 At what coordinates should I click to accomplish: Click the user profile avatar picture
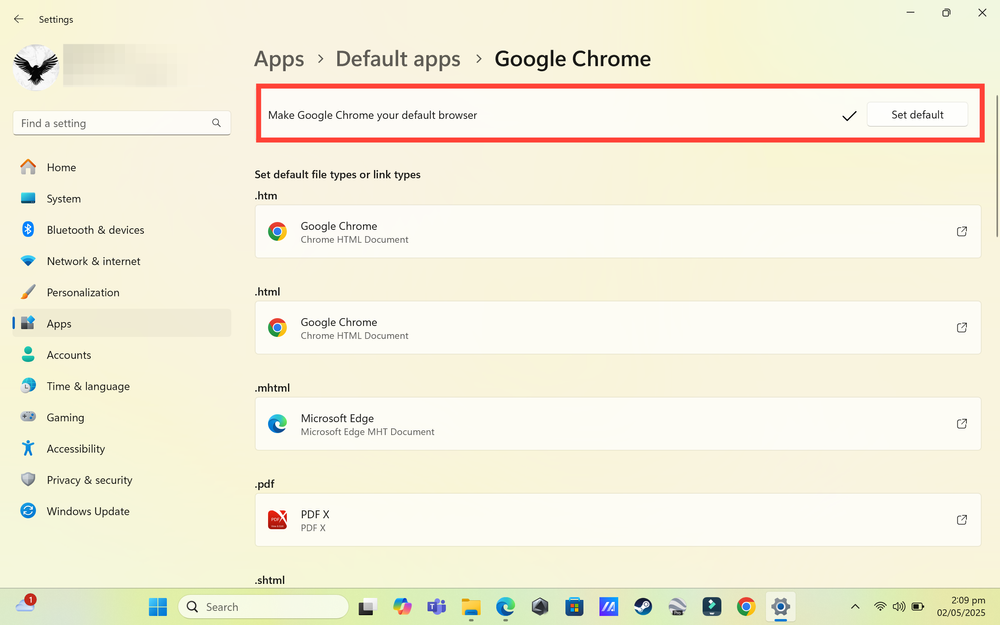click(36, 67)
